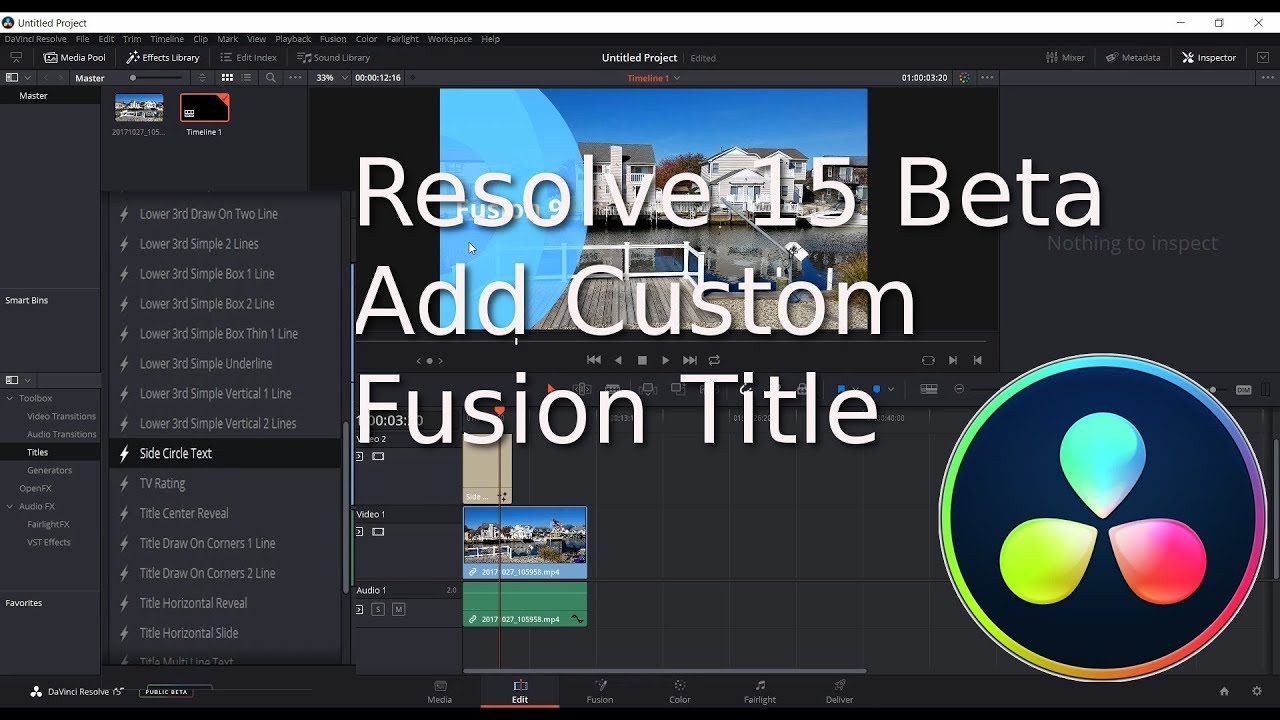Click the stop playback button

642,360
